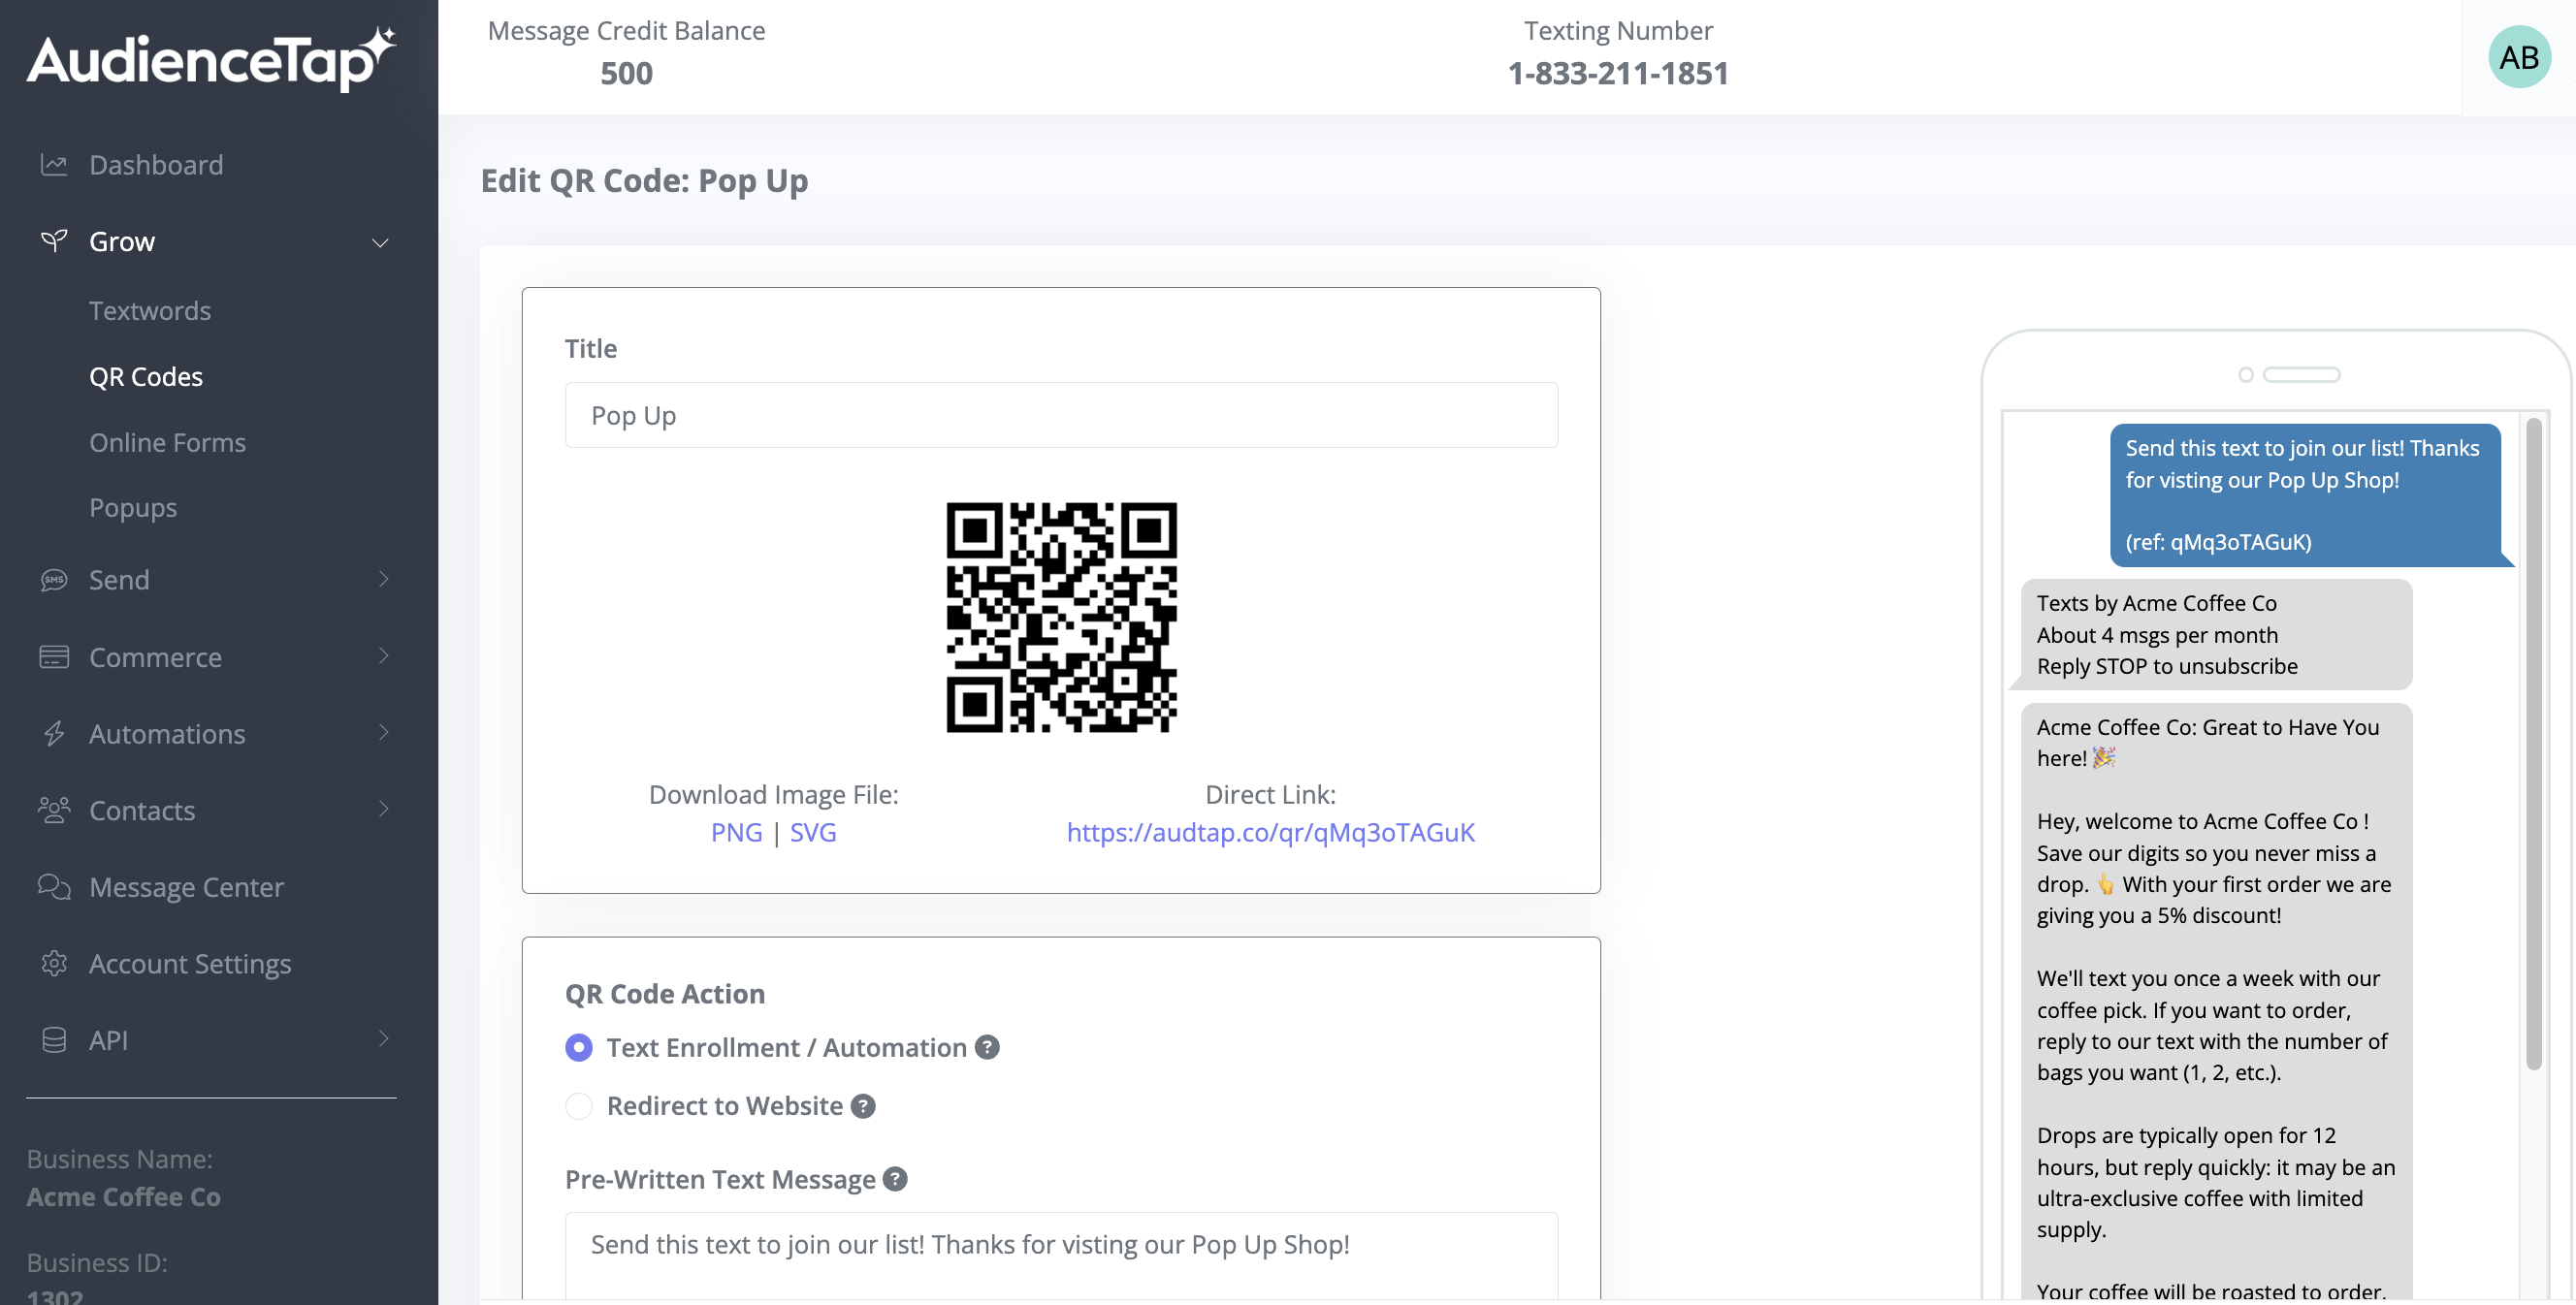Click the Automations lightning bolt icon
Viewport: 2576px width, 1305px height.
pos(54,733)
